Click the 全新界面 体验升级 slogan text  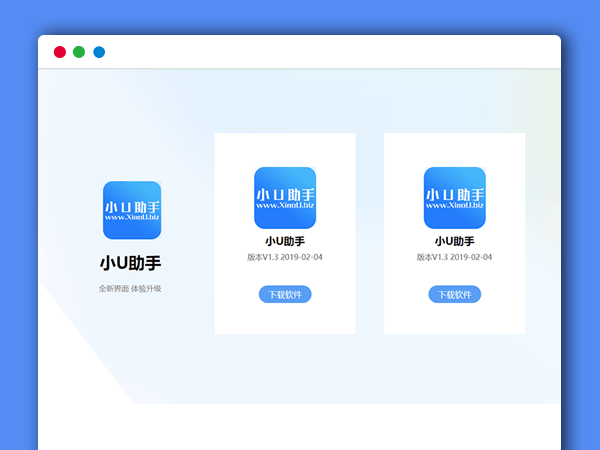130,288
